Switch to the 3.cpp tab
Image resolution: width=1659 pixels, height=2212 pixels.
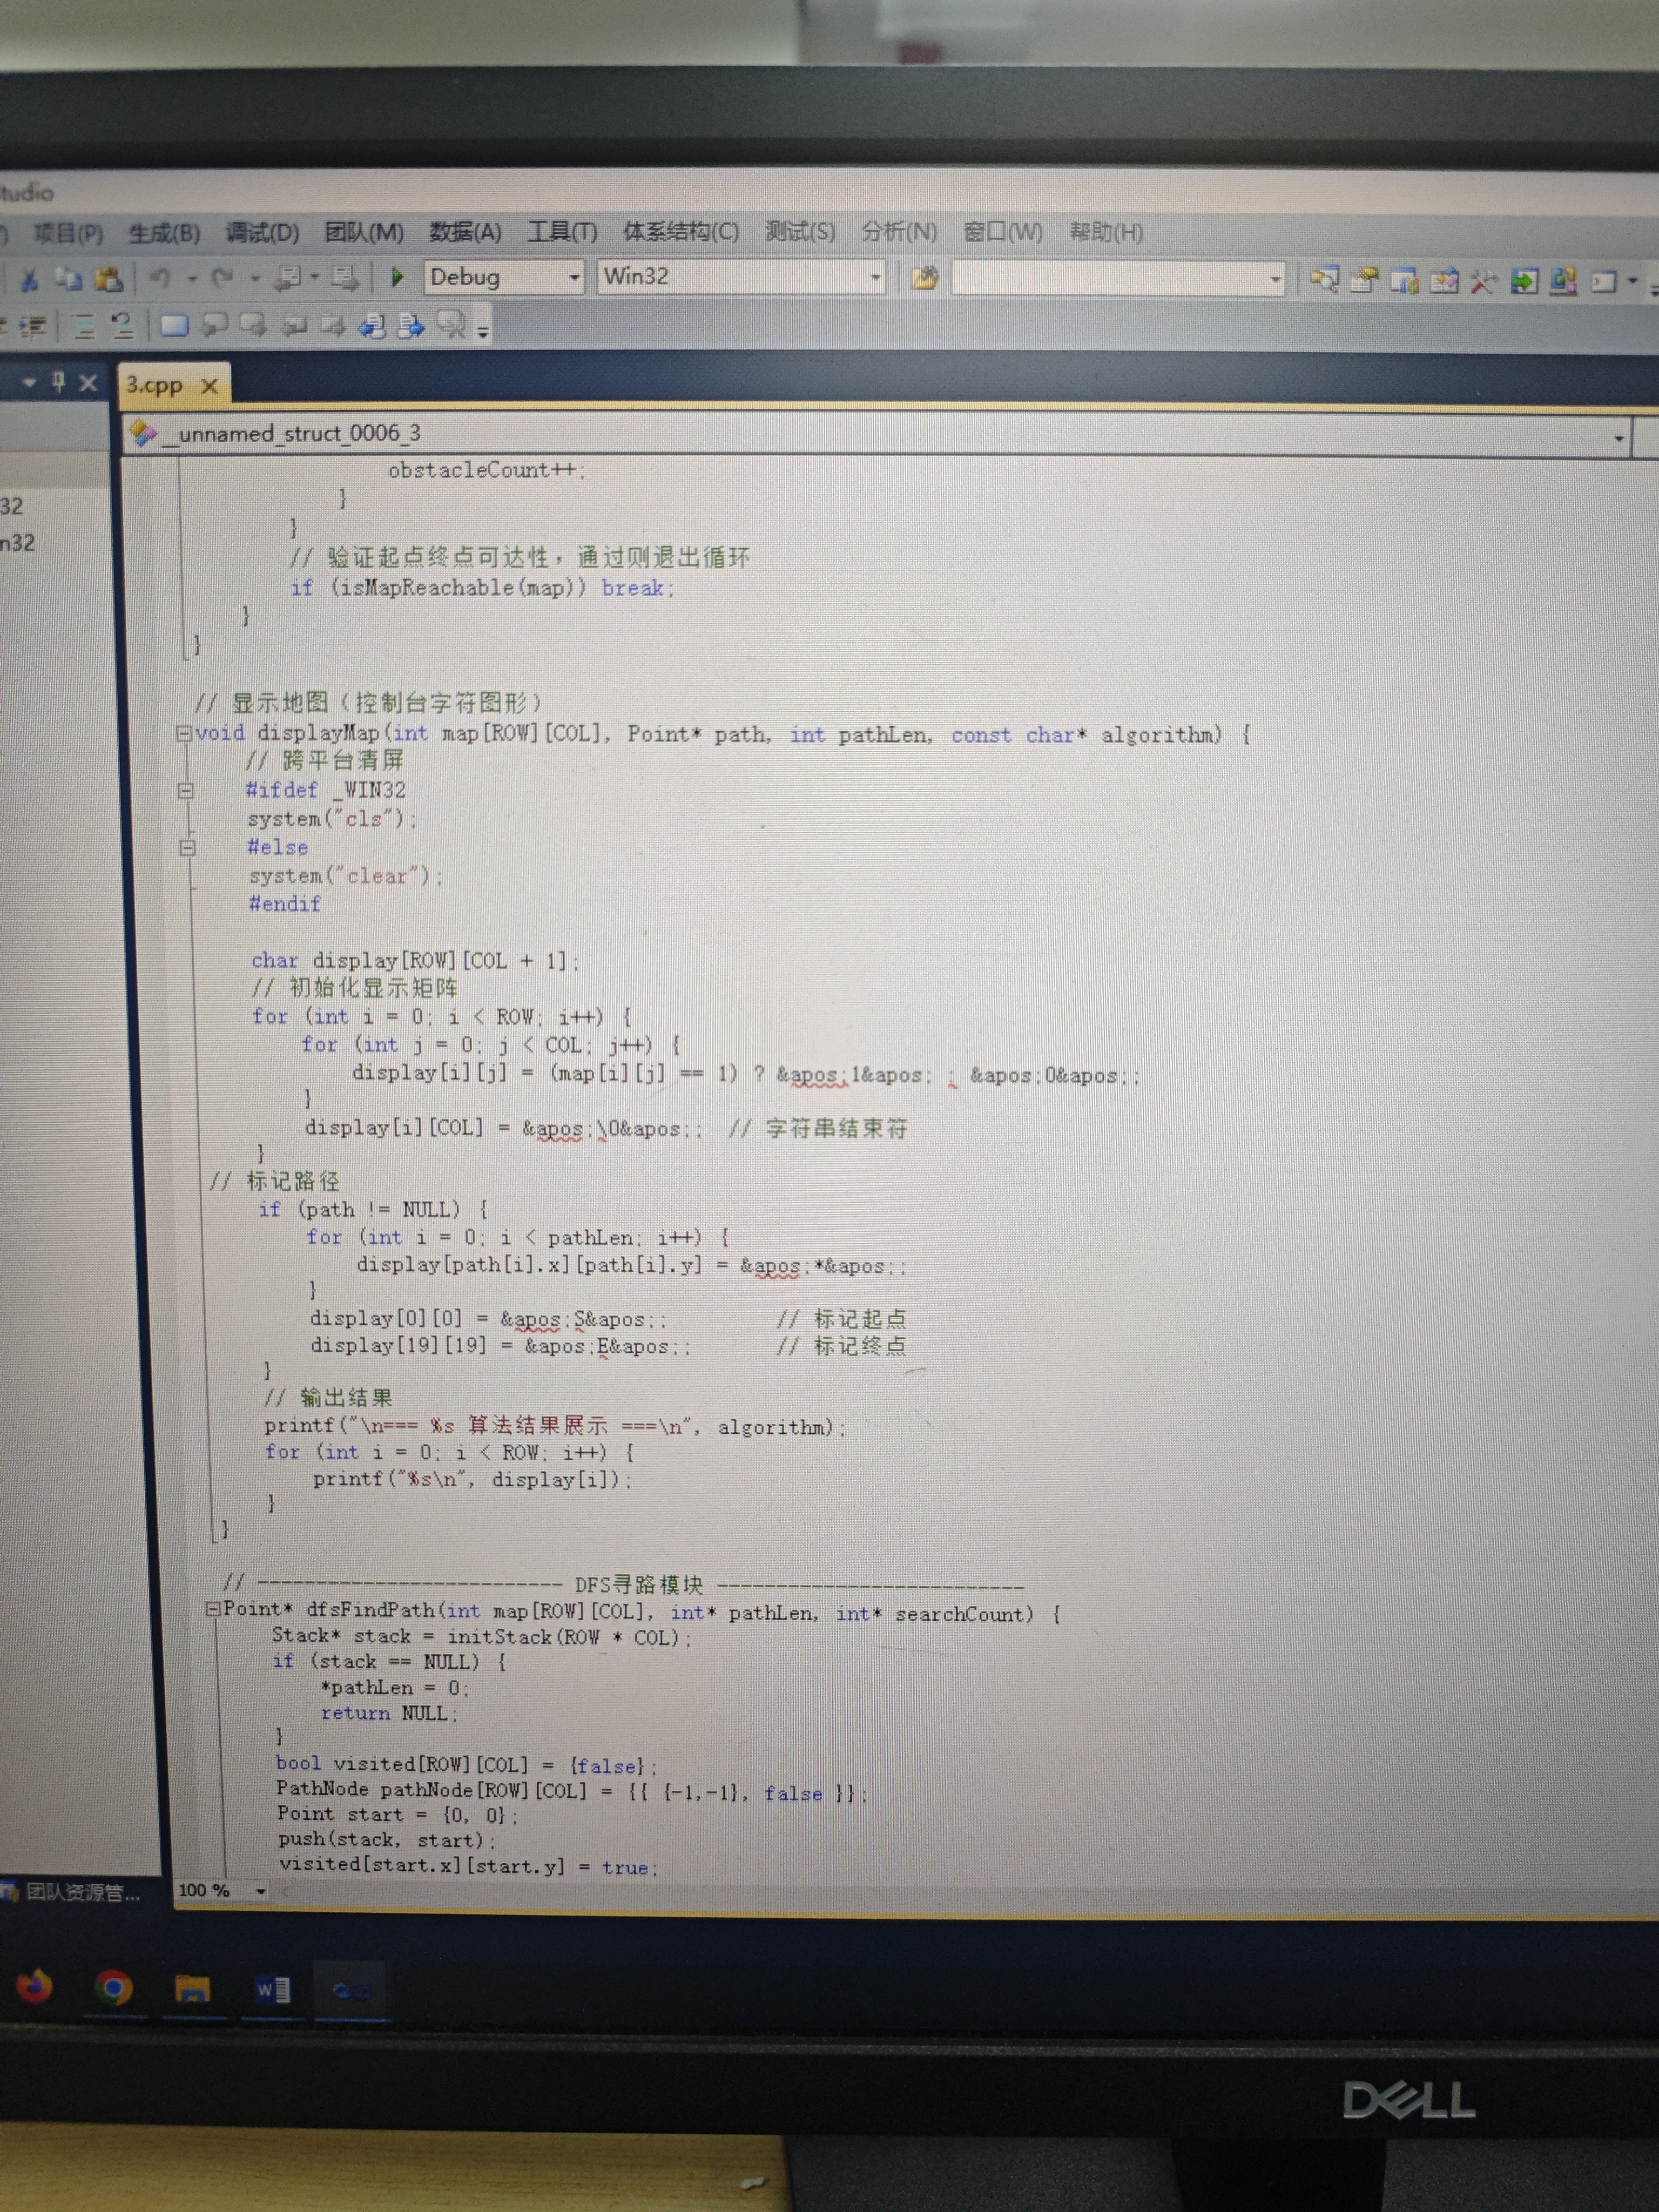tap(154, 385)
